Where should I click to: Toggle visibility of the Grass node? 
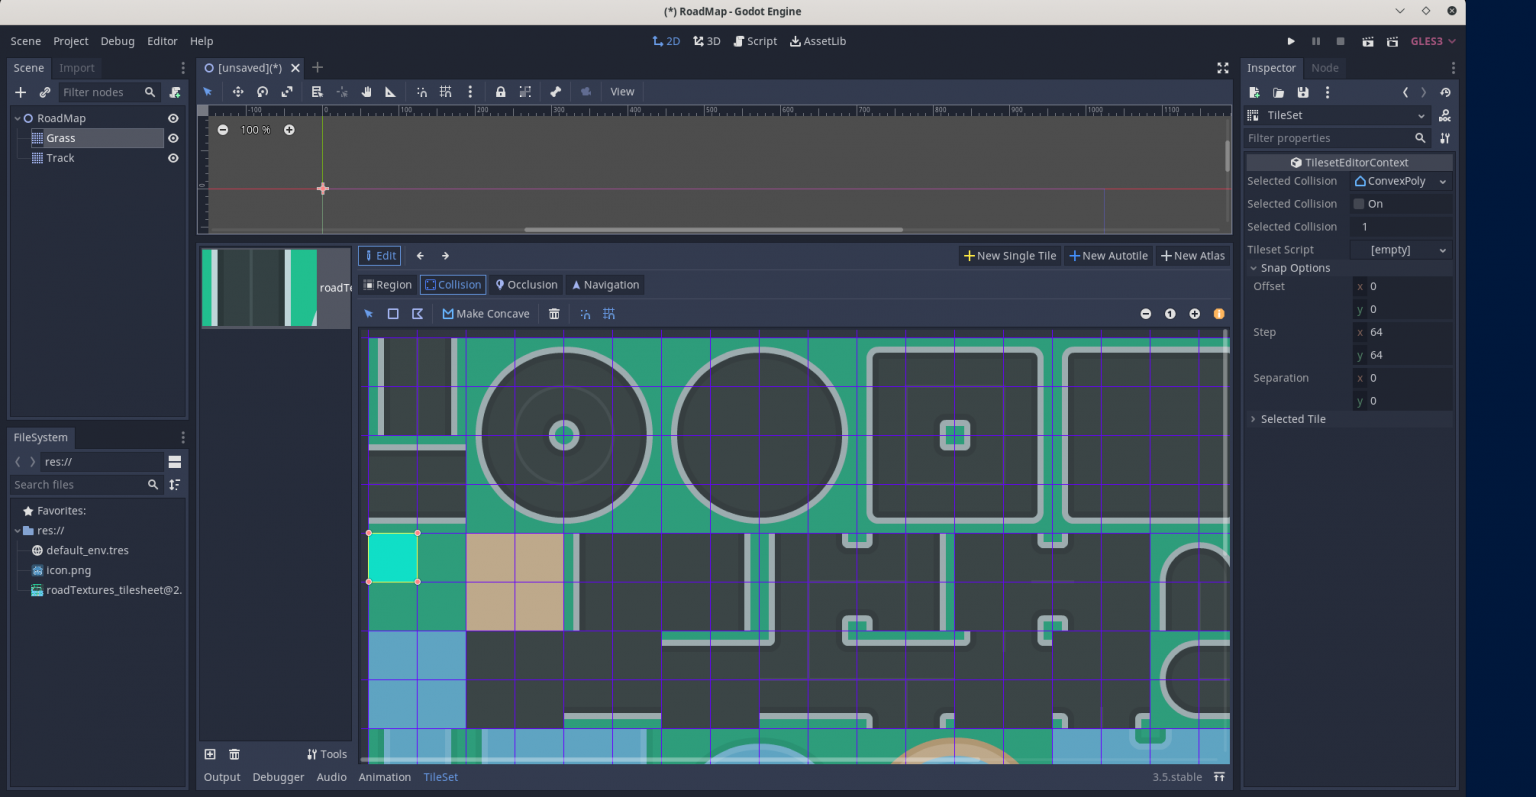pos(172,138)
